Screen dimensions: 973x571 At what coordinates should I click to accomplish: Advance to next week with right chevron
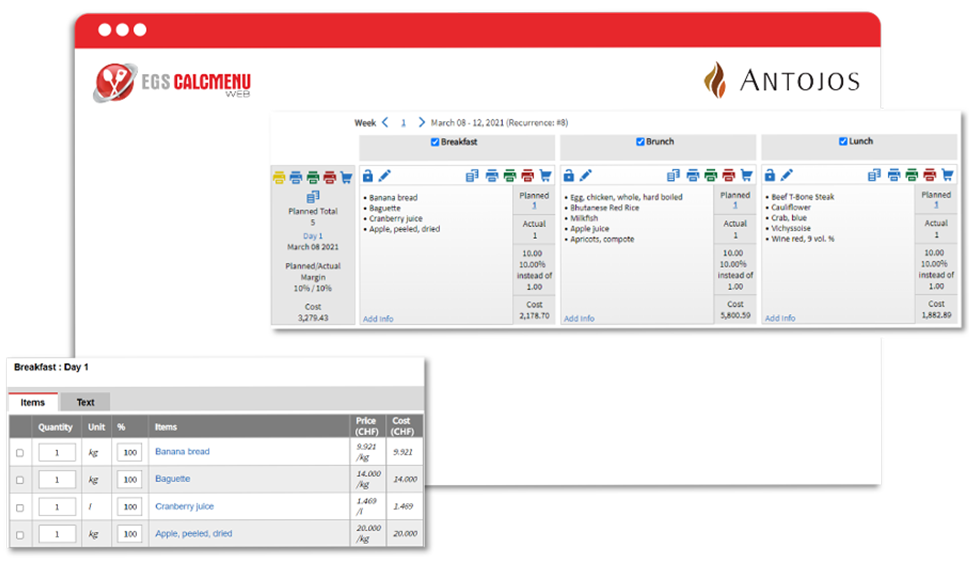pyautogui.click(x=421, y=122)
